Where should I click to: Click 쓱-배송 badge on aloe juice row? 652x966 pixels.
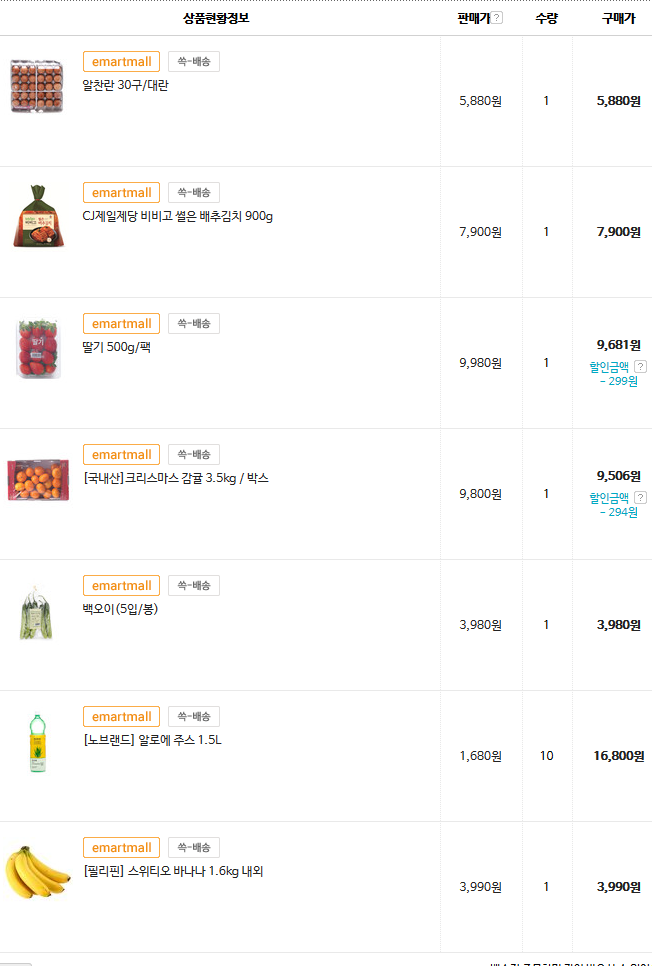point(194,717)
